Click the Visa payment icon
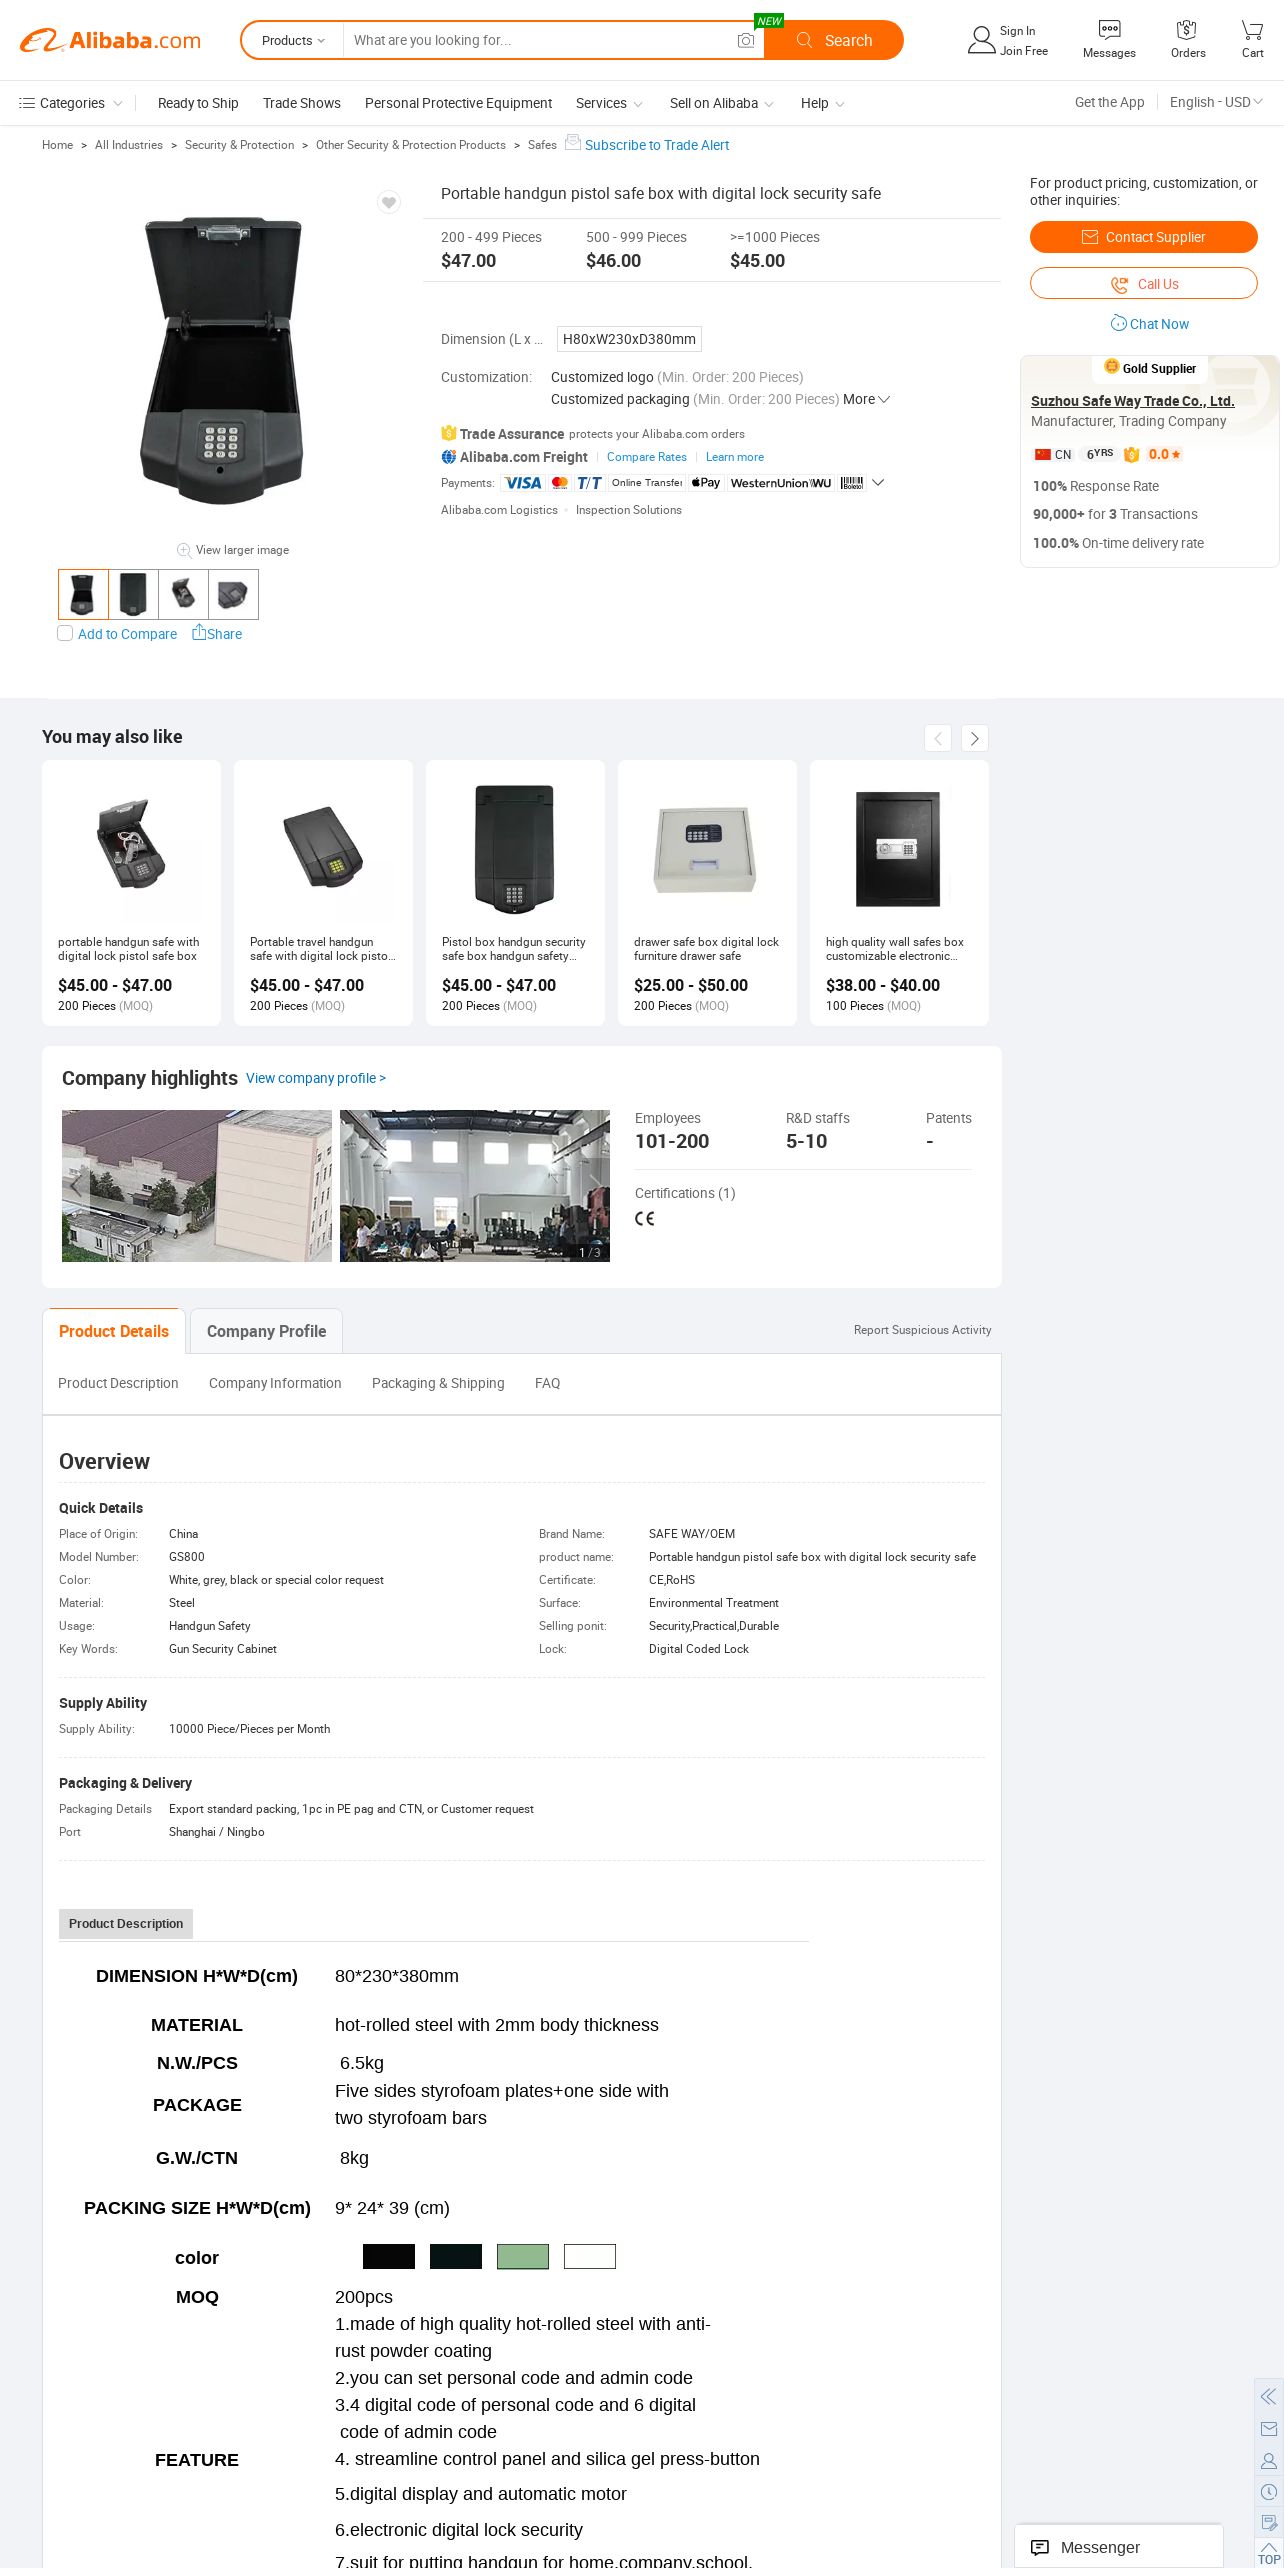The image size is (1284, 2568). pyautogui.click(x=522, y=483)
